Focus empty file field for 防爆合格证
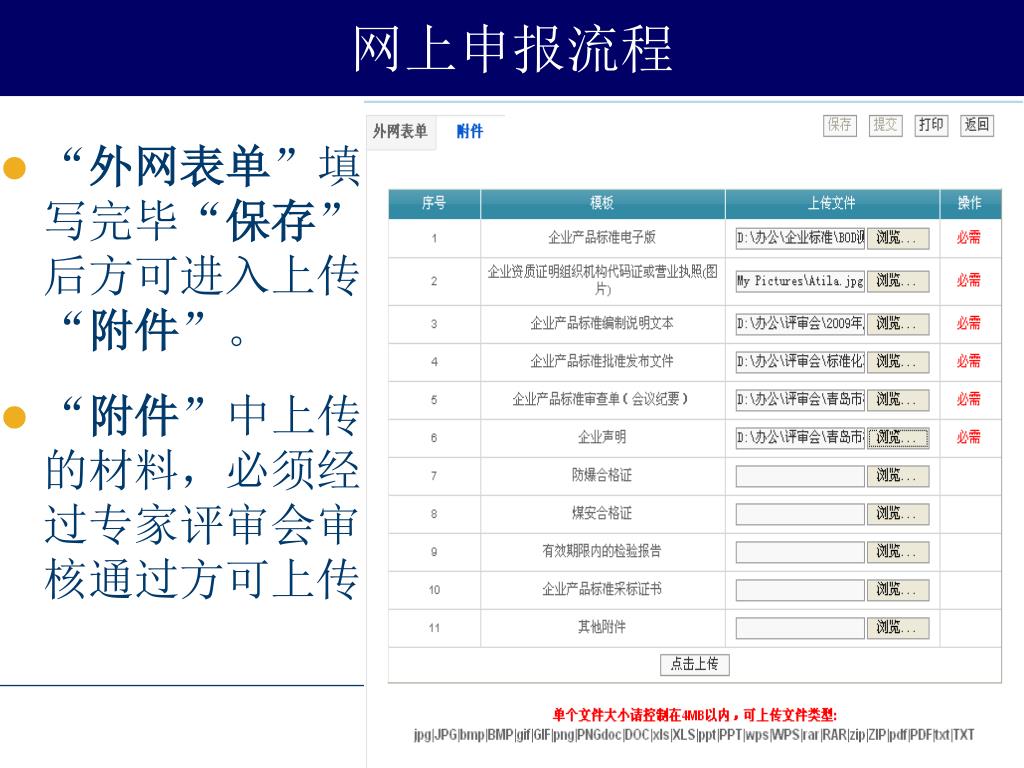Image resolution: width=1024 pixels, height=768 pixels. point(800,475)
